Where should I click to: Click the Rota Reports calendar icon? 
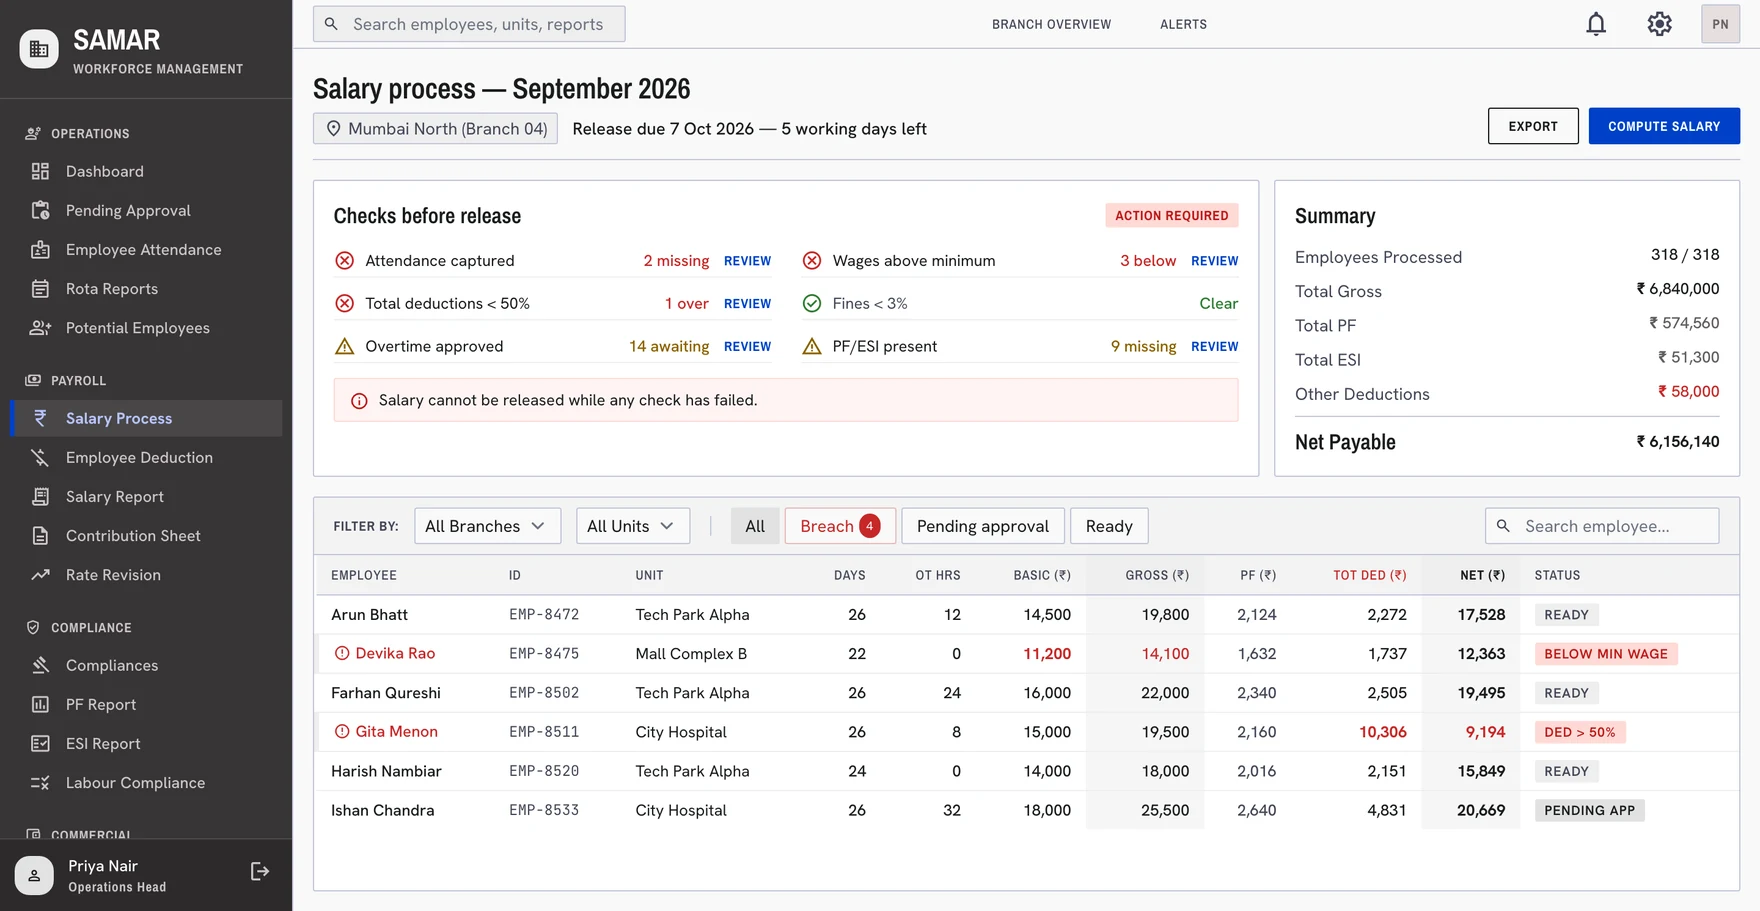40,288
